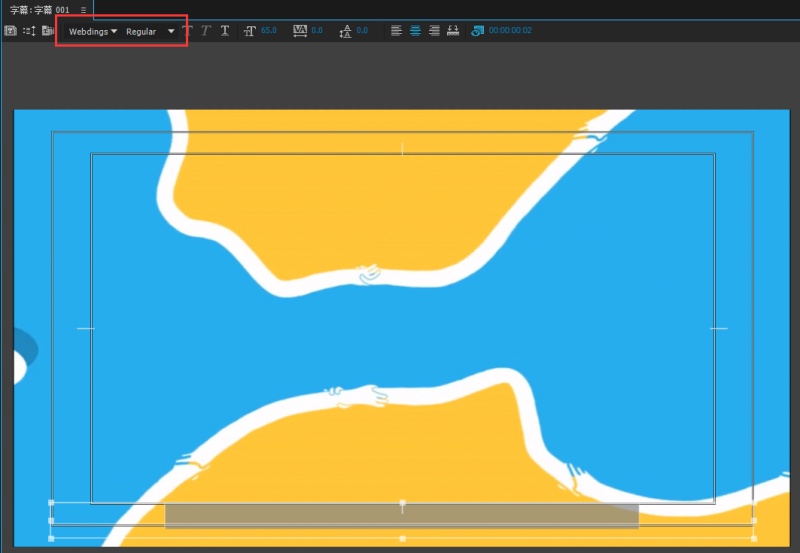Open the Webdings font family dropdown
This screenshot has height=553, width=800.
coord(93,32)
